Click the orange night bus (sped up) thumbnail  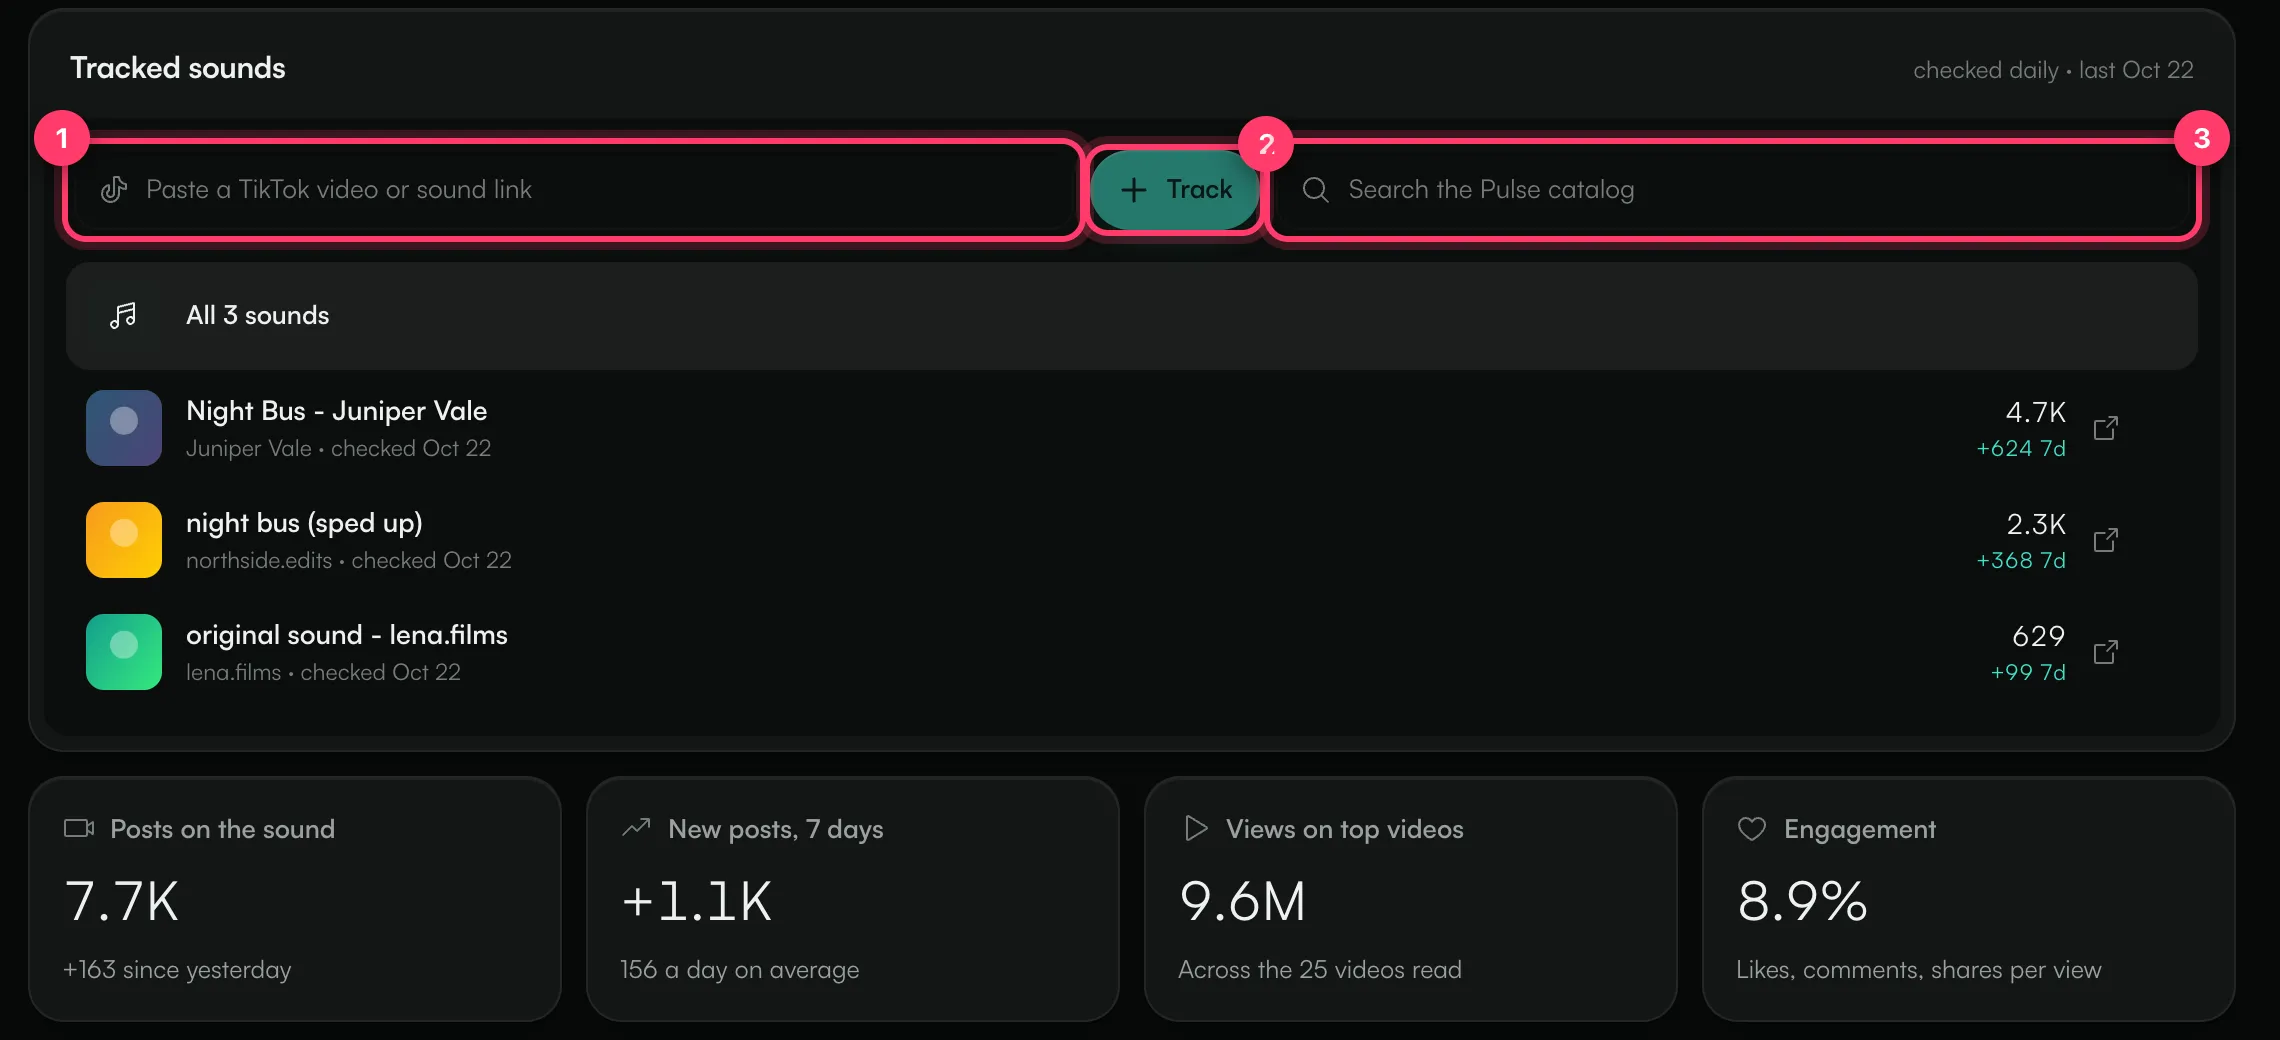click(124, 540)
